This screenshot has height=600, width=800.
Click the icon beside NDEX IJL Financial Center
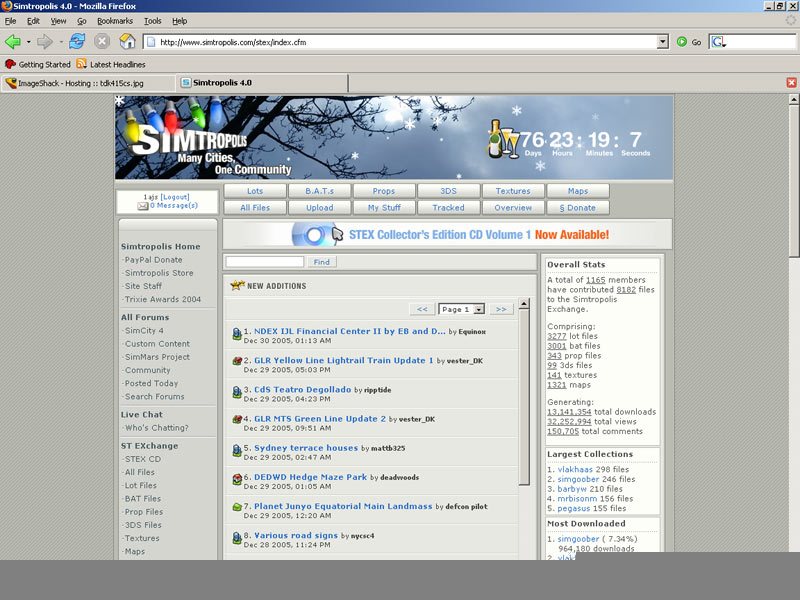pyautogui.click(x=237, y=334)
